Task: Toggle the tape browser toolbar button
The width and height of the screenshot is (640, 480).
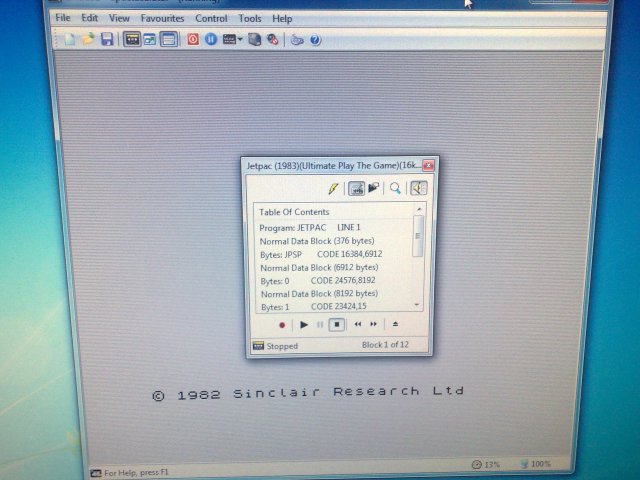Action: coord(132,40)
